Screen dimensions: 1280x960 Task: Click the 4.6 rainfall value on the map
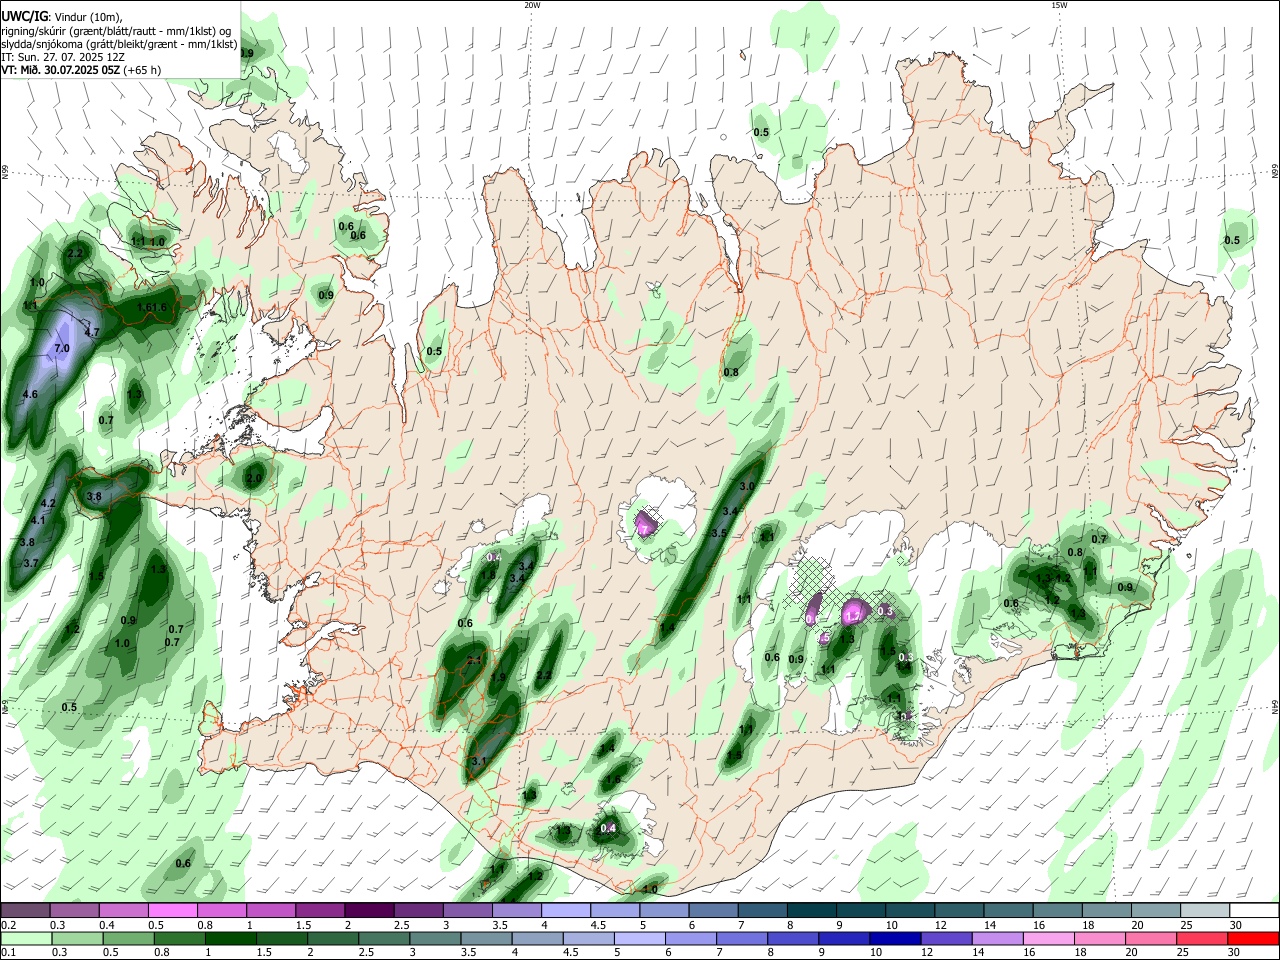(x=30, y=395)
